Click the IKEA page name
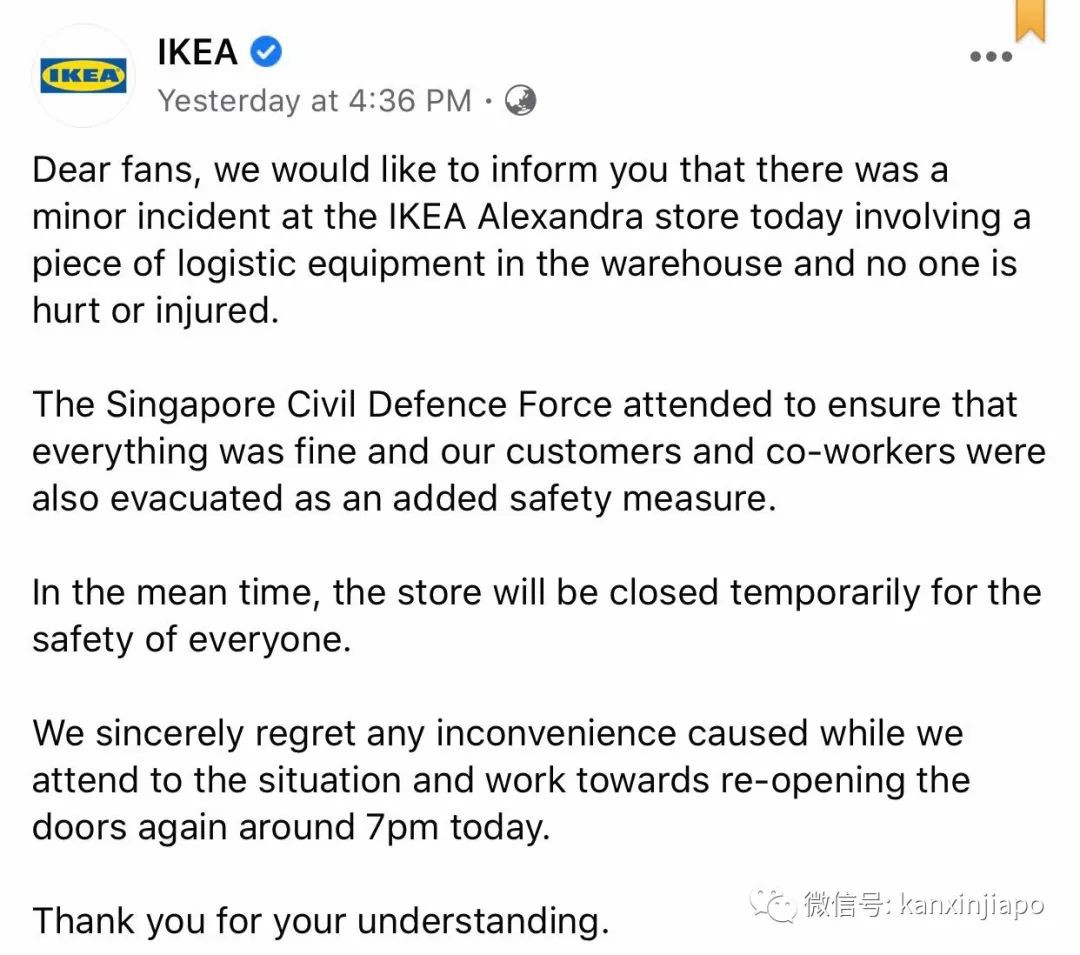1080x955 pixels. tap(197, 51)
